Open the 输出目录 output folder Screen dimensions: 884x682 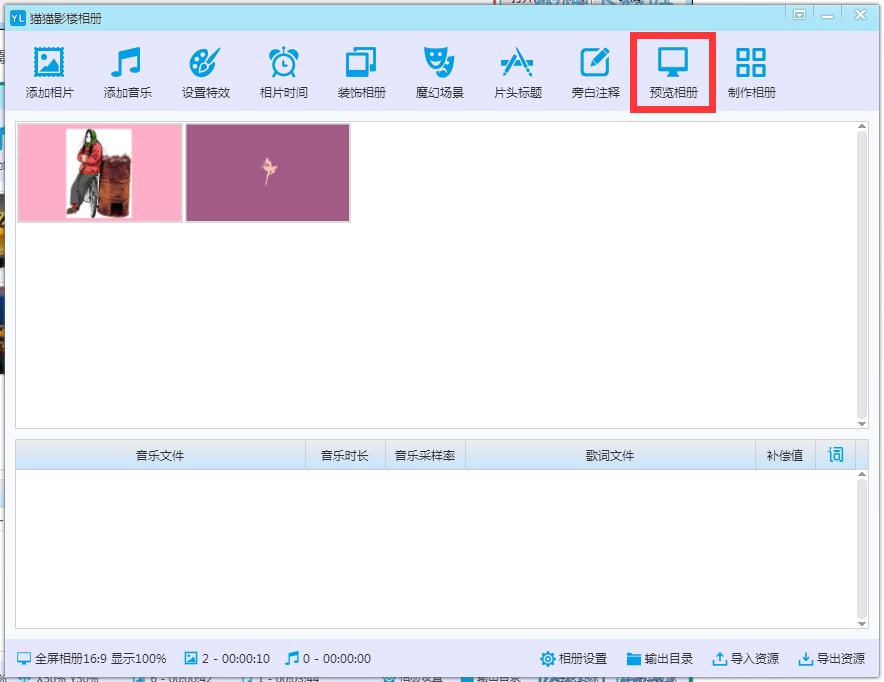click(659, 659)
